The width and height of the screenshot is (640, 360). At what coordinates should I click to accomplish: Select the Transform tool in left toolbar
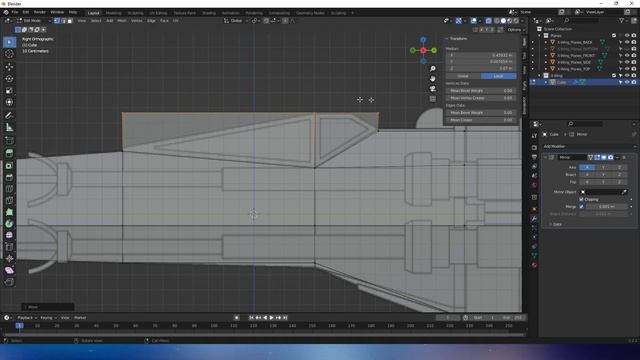[x=9, y=102]
